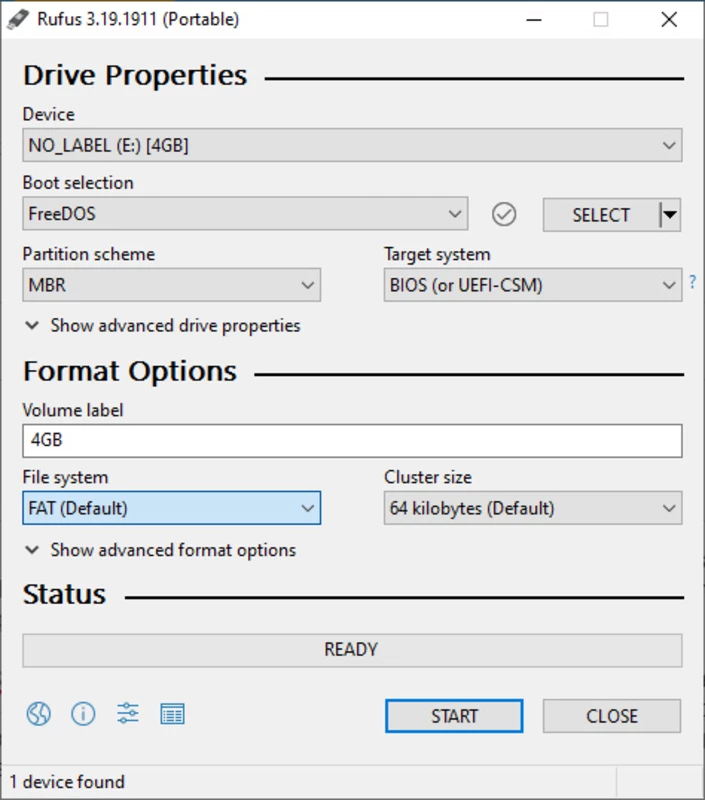
Task: Open the SELECT button split arrow
Action: click(670, 215)
